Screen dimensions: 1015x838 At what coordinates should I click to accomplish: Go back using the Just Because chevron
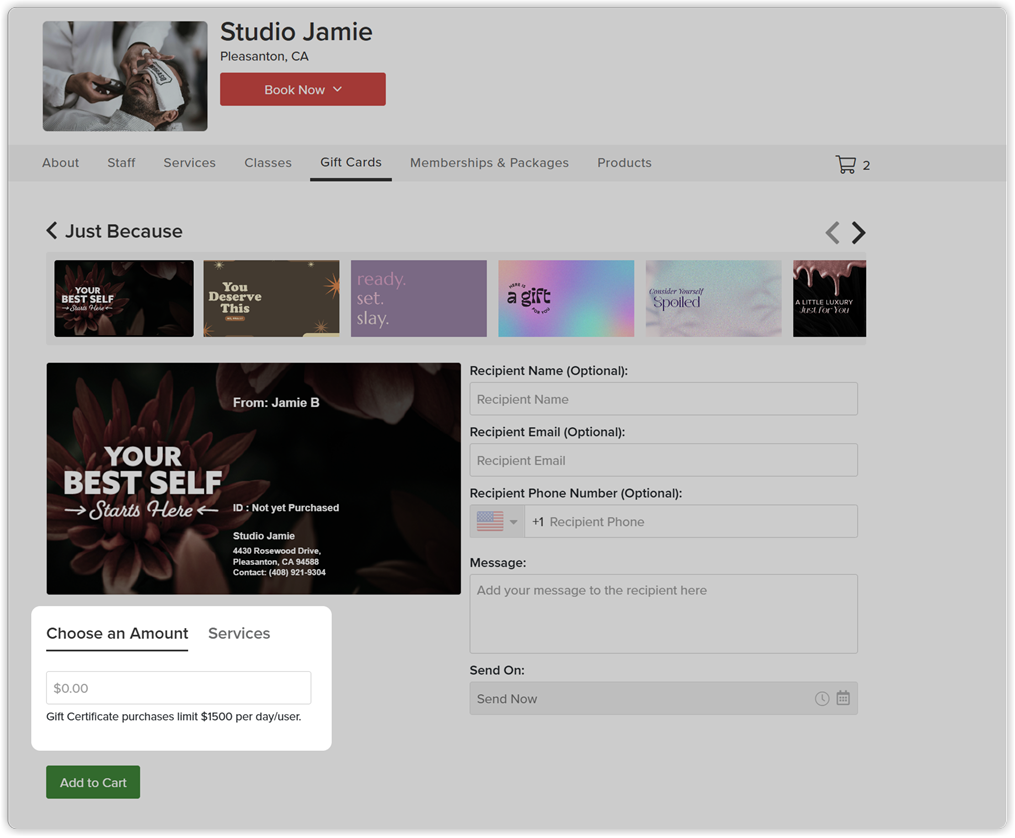[x=52, y=230]
